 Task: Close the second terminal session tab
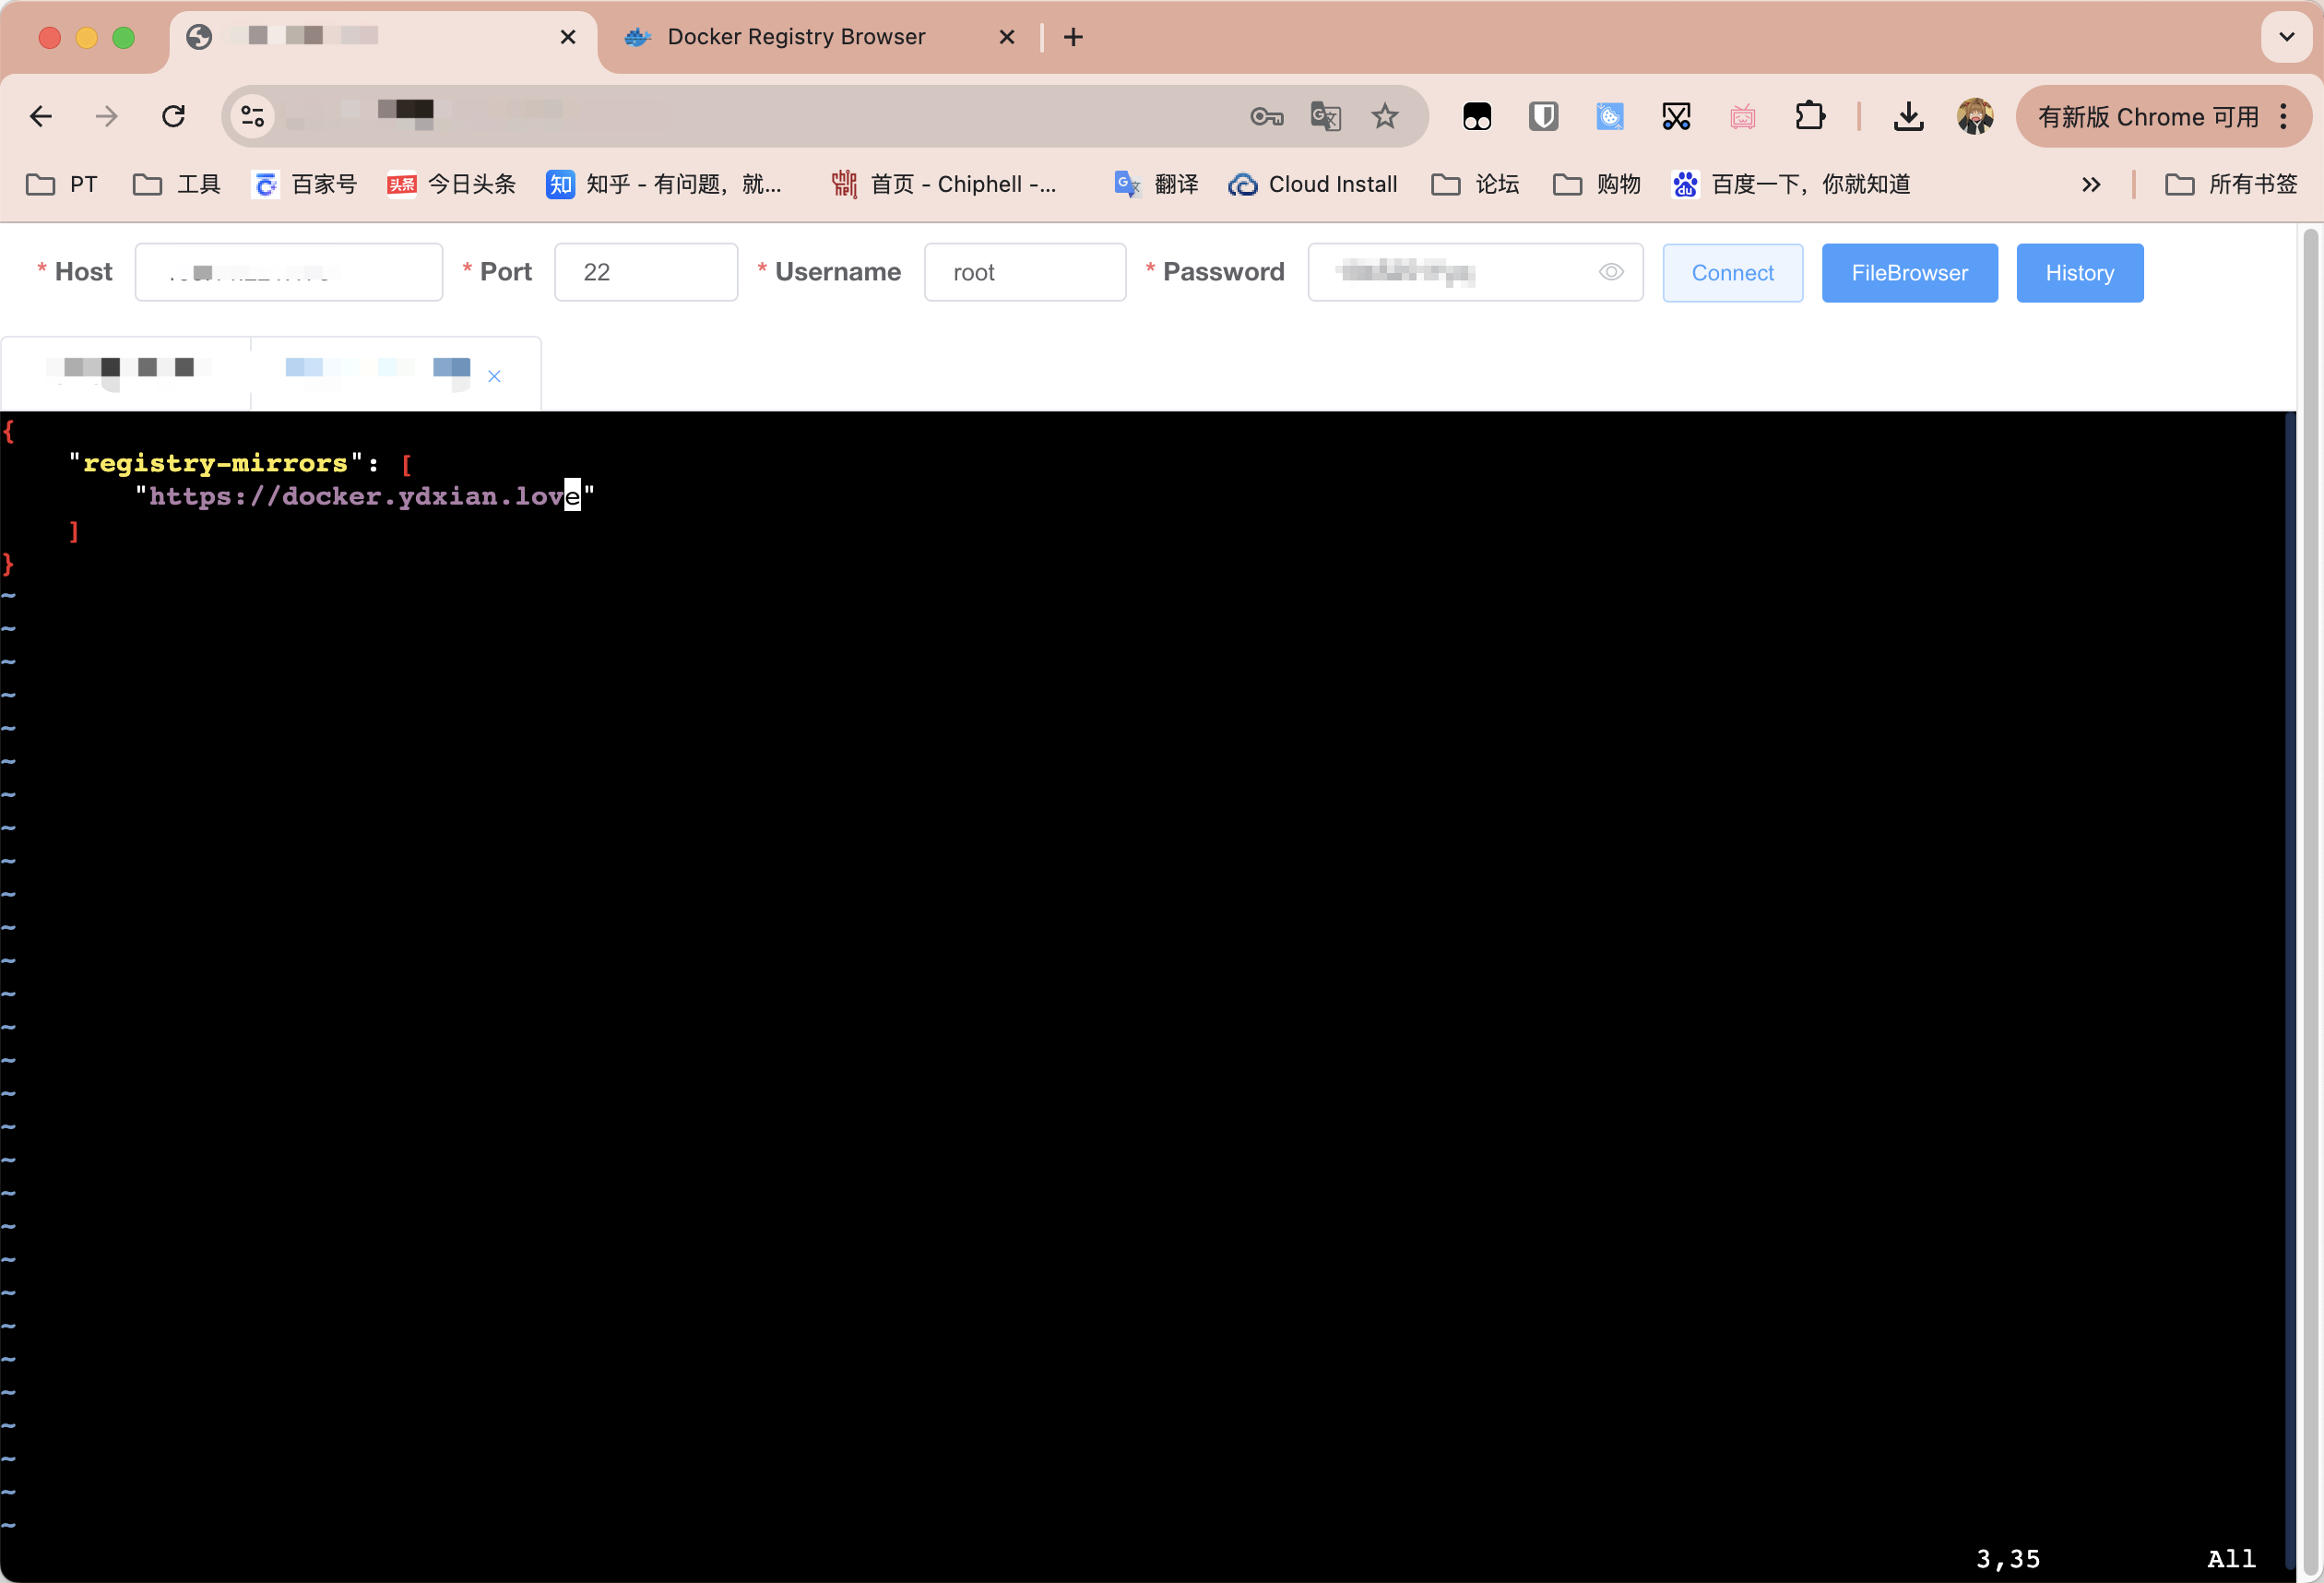[494, 377]
